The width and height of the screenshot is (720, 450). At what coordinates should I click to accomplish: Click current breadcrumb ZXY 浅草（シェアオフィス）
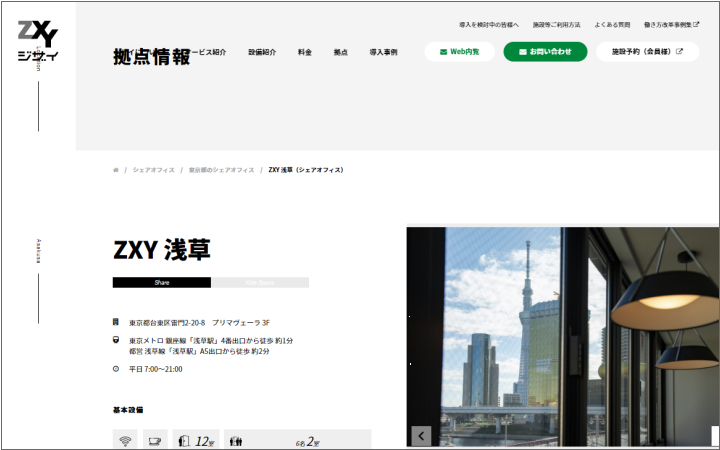pos(306,170)
